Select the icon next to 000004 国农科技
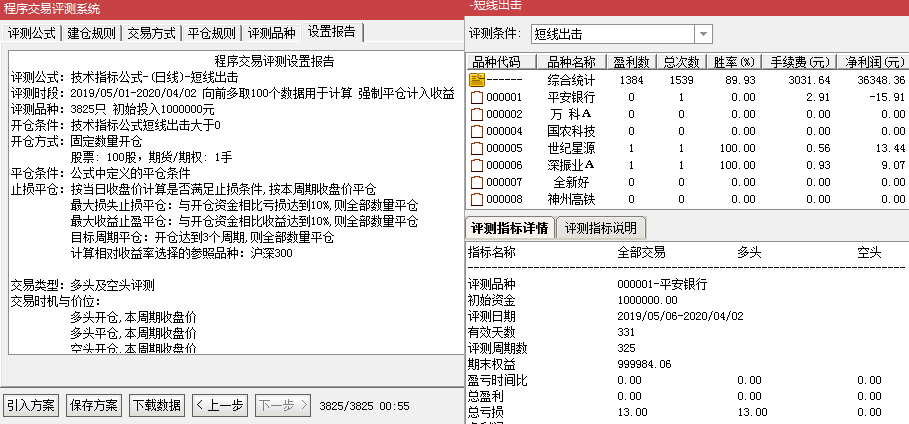This screenshot has width=909, height=424. (476, 131)
